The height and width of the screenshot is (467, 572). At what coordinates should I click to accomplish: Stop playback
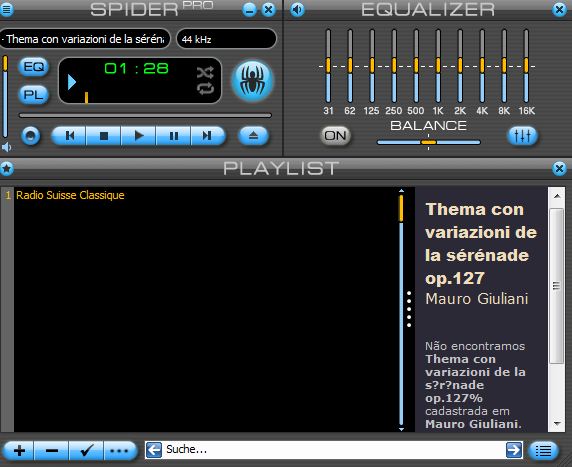pyautogui.click(x=104, y=136)
